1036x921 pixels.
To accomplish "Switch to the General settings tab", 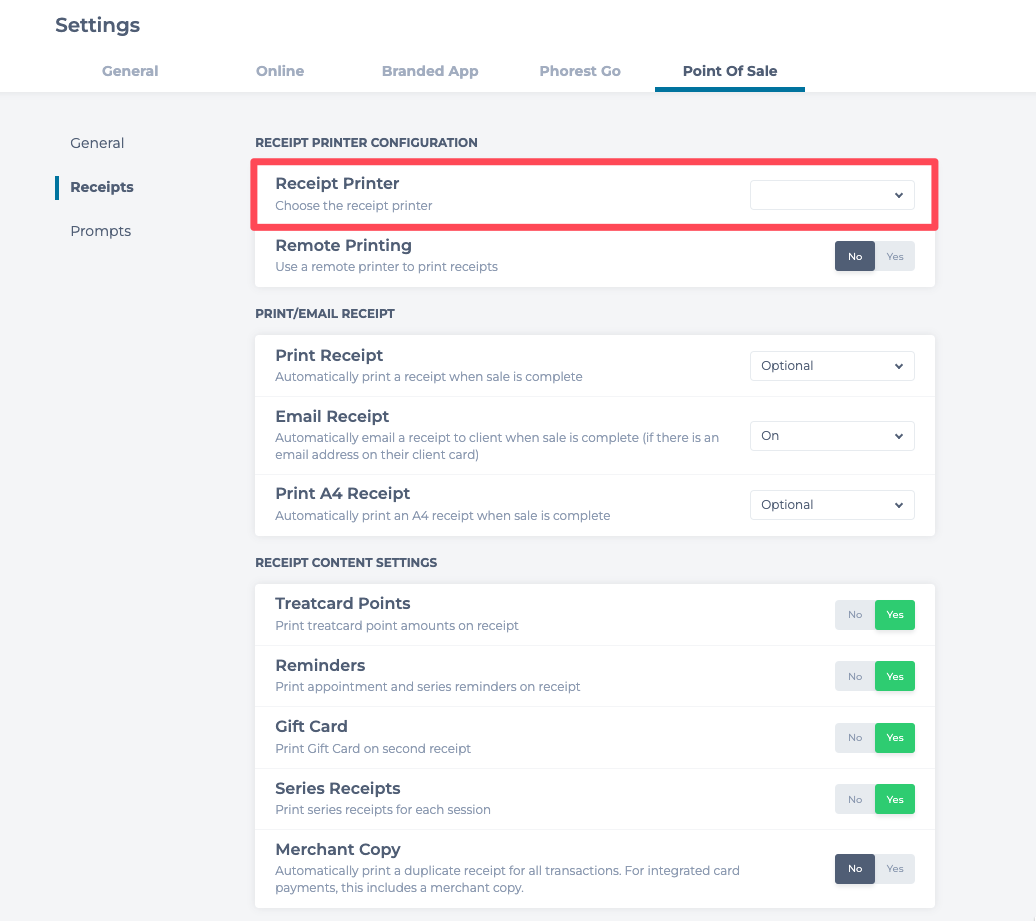I will (x=130, y=71).
